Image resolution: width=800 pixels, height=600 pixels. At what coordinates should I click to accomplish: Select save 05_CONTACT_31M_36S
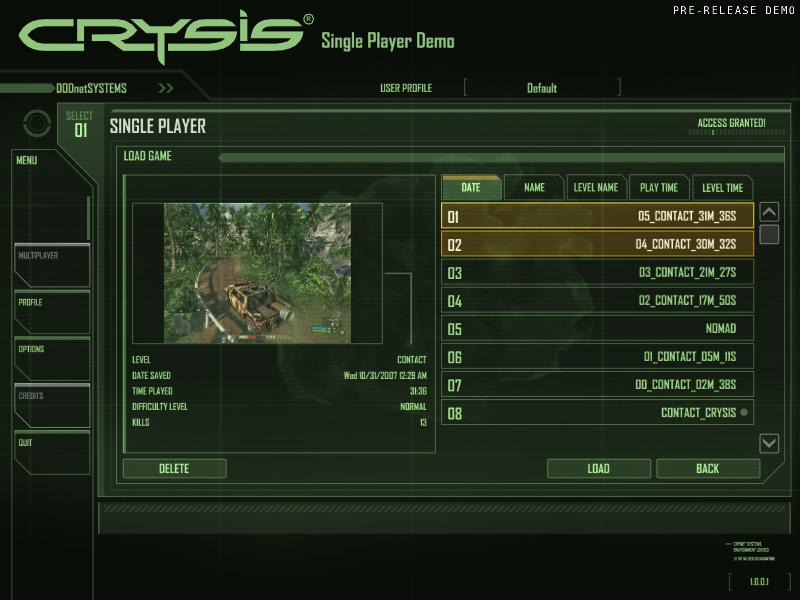click(x=597, y=216)
